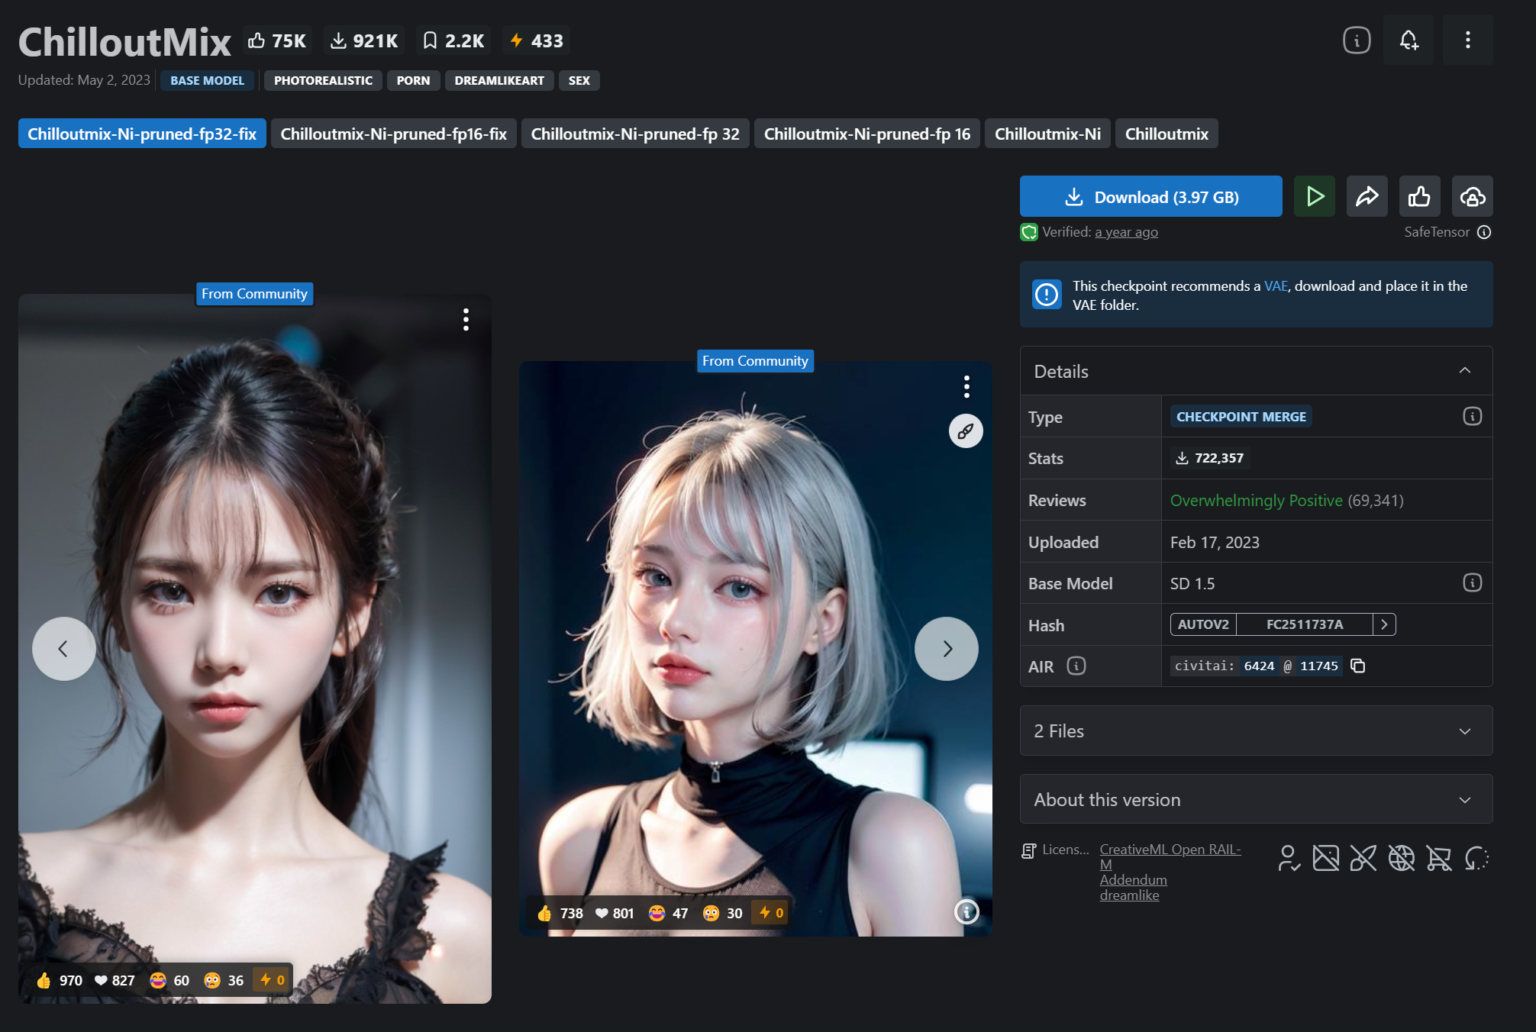Screen dimensions: 1536x1032
Task: Click the thumbs-up like icon near SafeTensor label
Action: tap(1420, 196)
